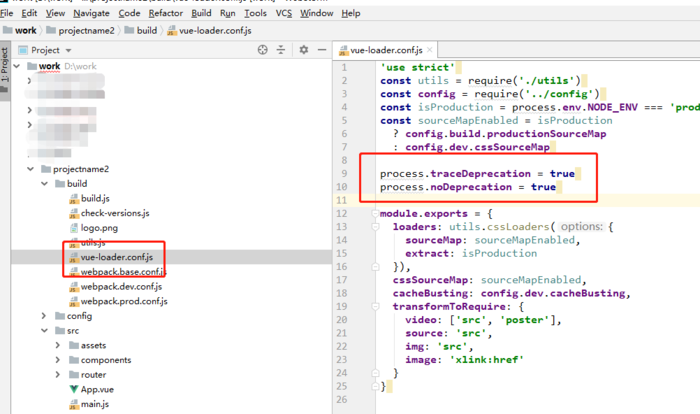This screenshot has width=700, height=414.
Task: Click the scroll from source target icon
Action: pos(262,50)
